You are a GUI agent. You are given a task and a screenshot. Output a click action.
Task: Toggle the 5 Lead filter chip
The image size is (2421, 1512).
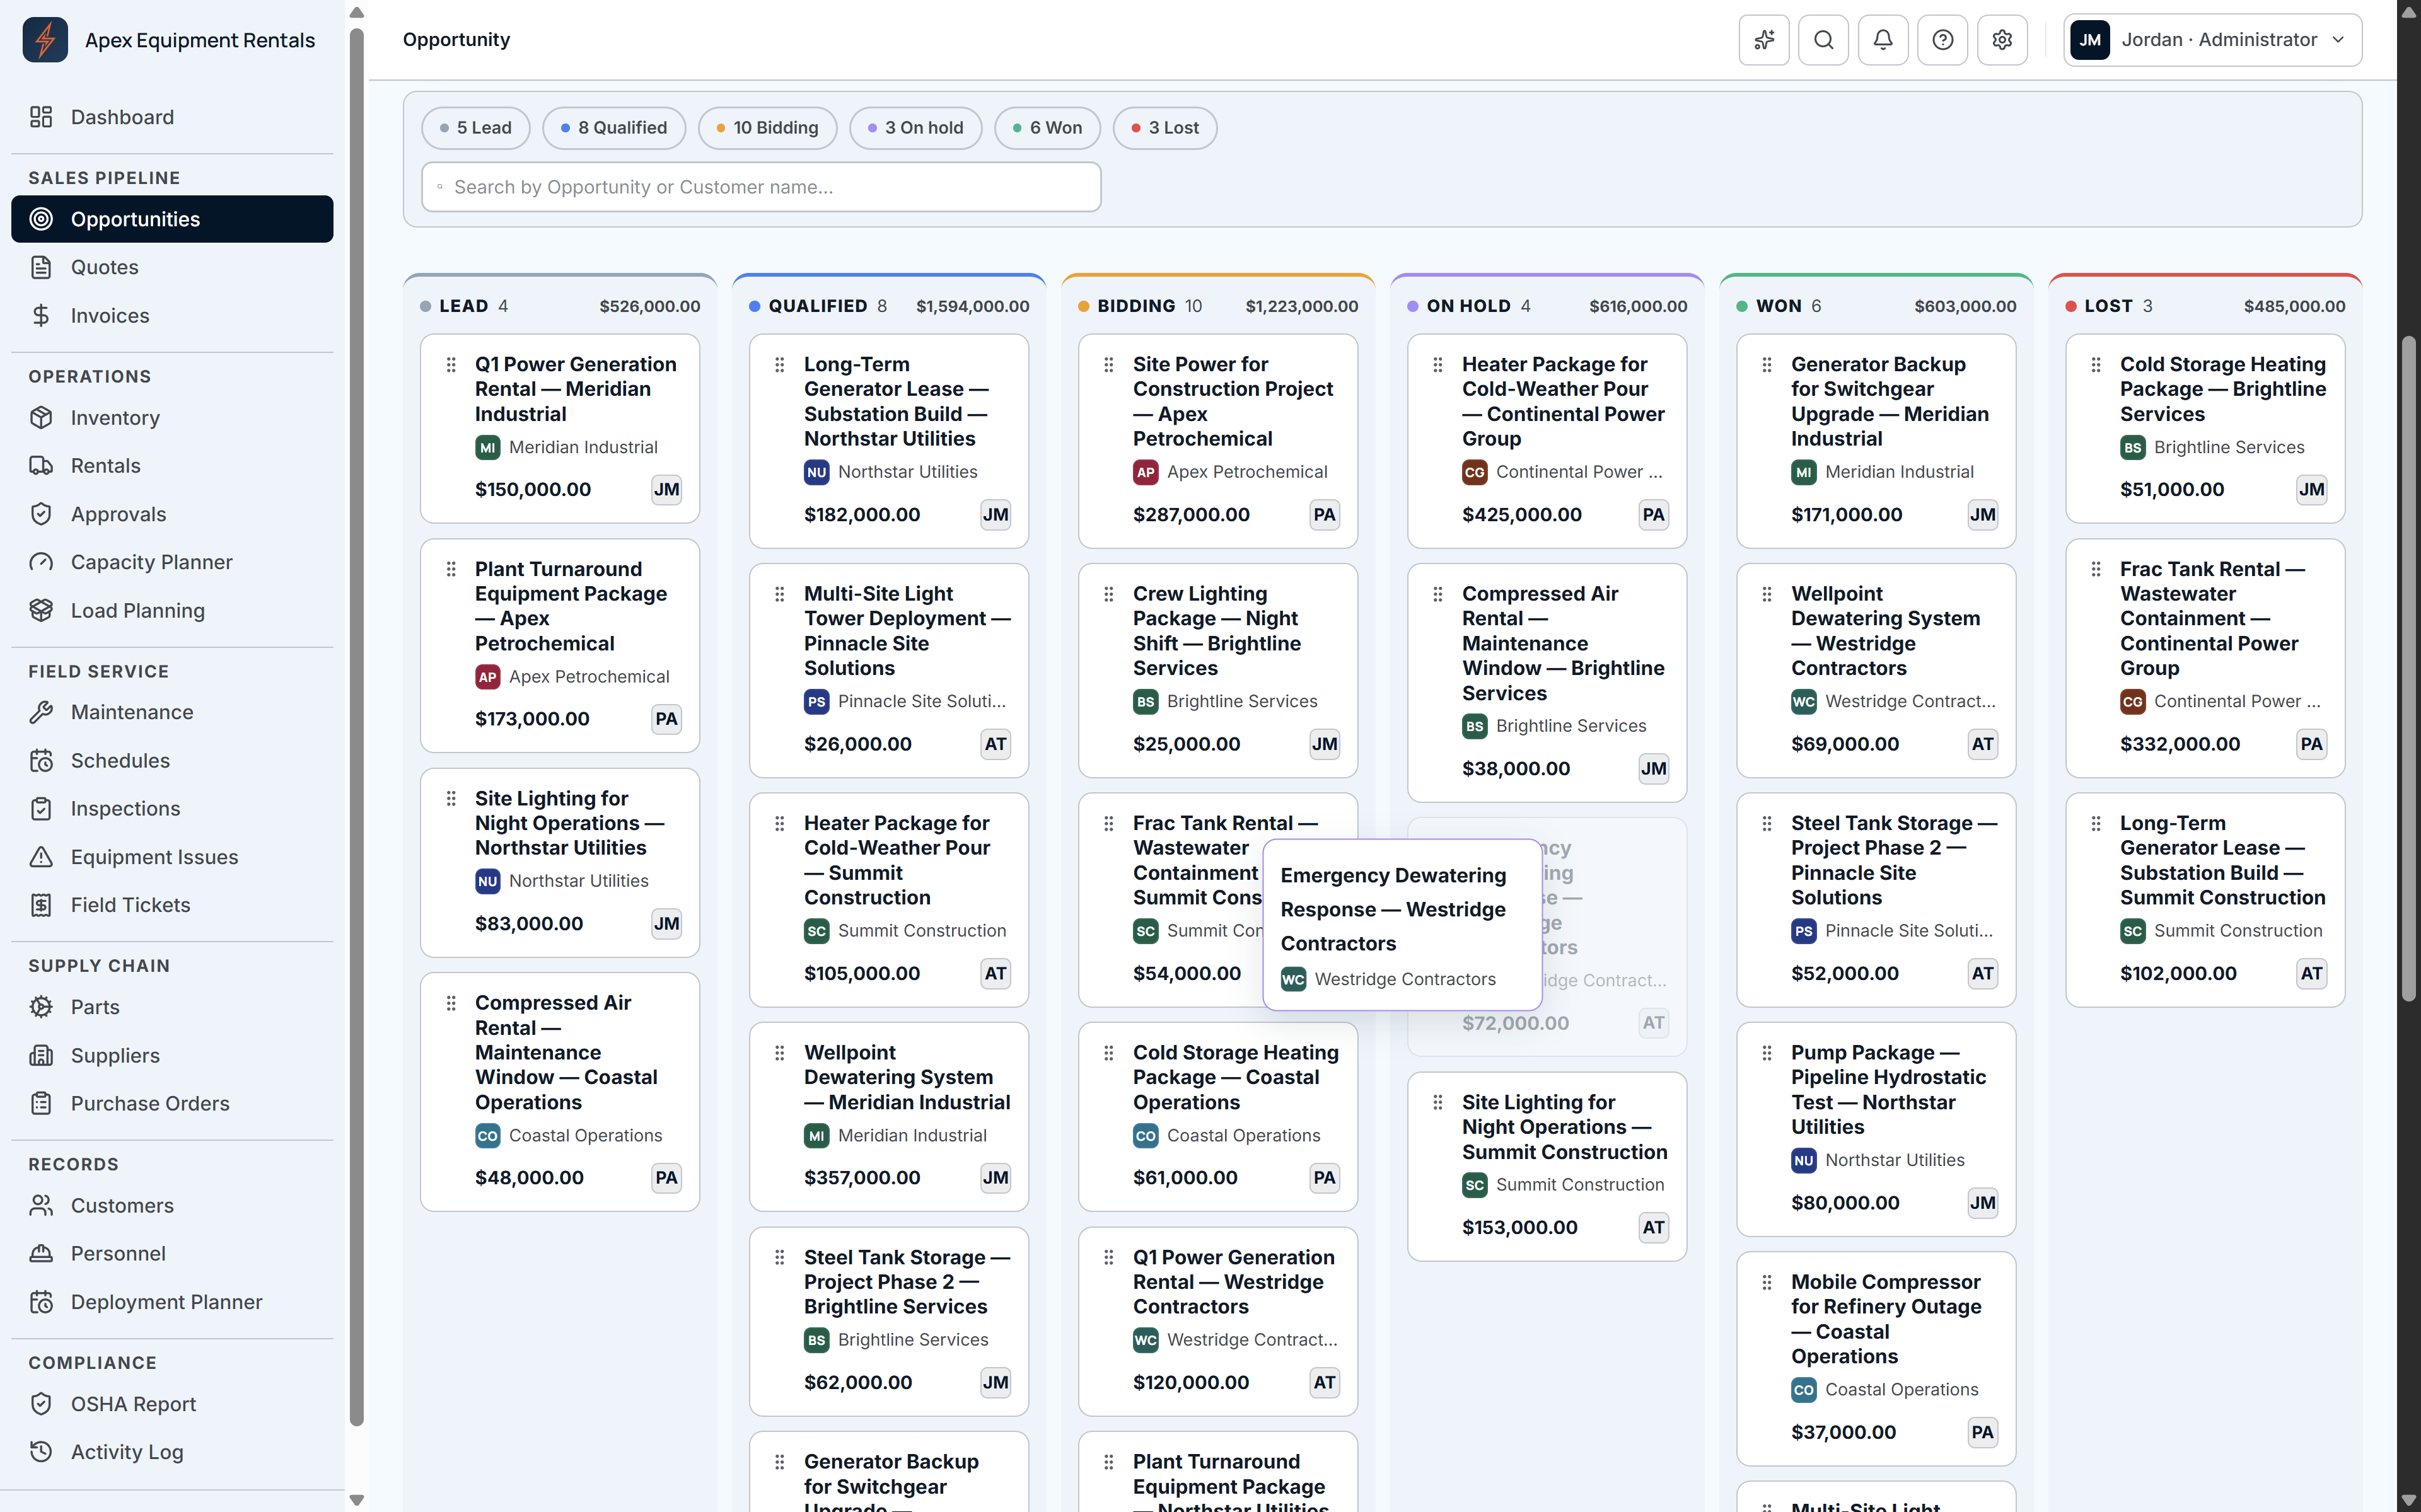coord(476,128)
